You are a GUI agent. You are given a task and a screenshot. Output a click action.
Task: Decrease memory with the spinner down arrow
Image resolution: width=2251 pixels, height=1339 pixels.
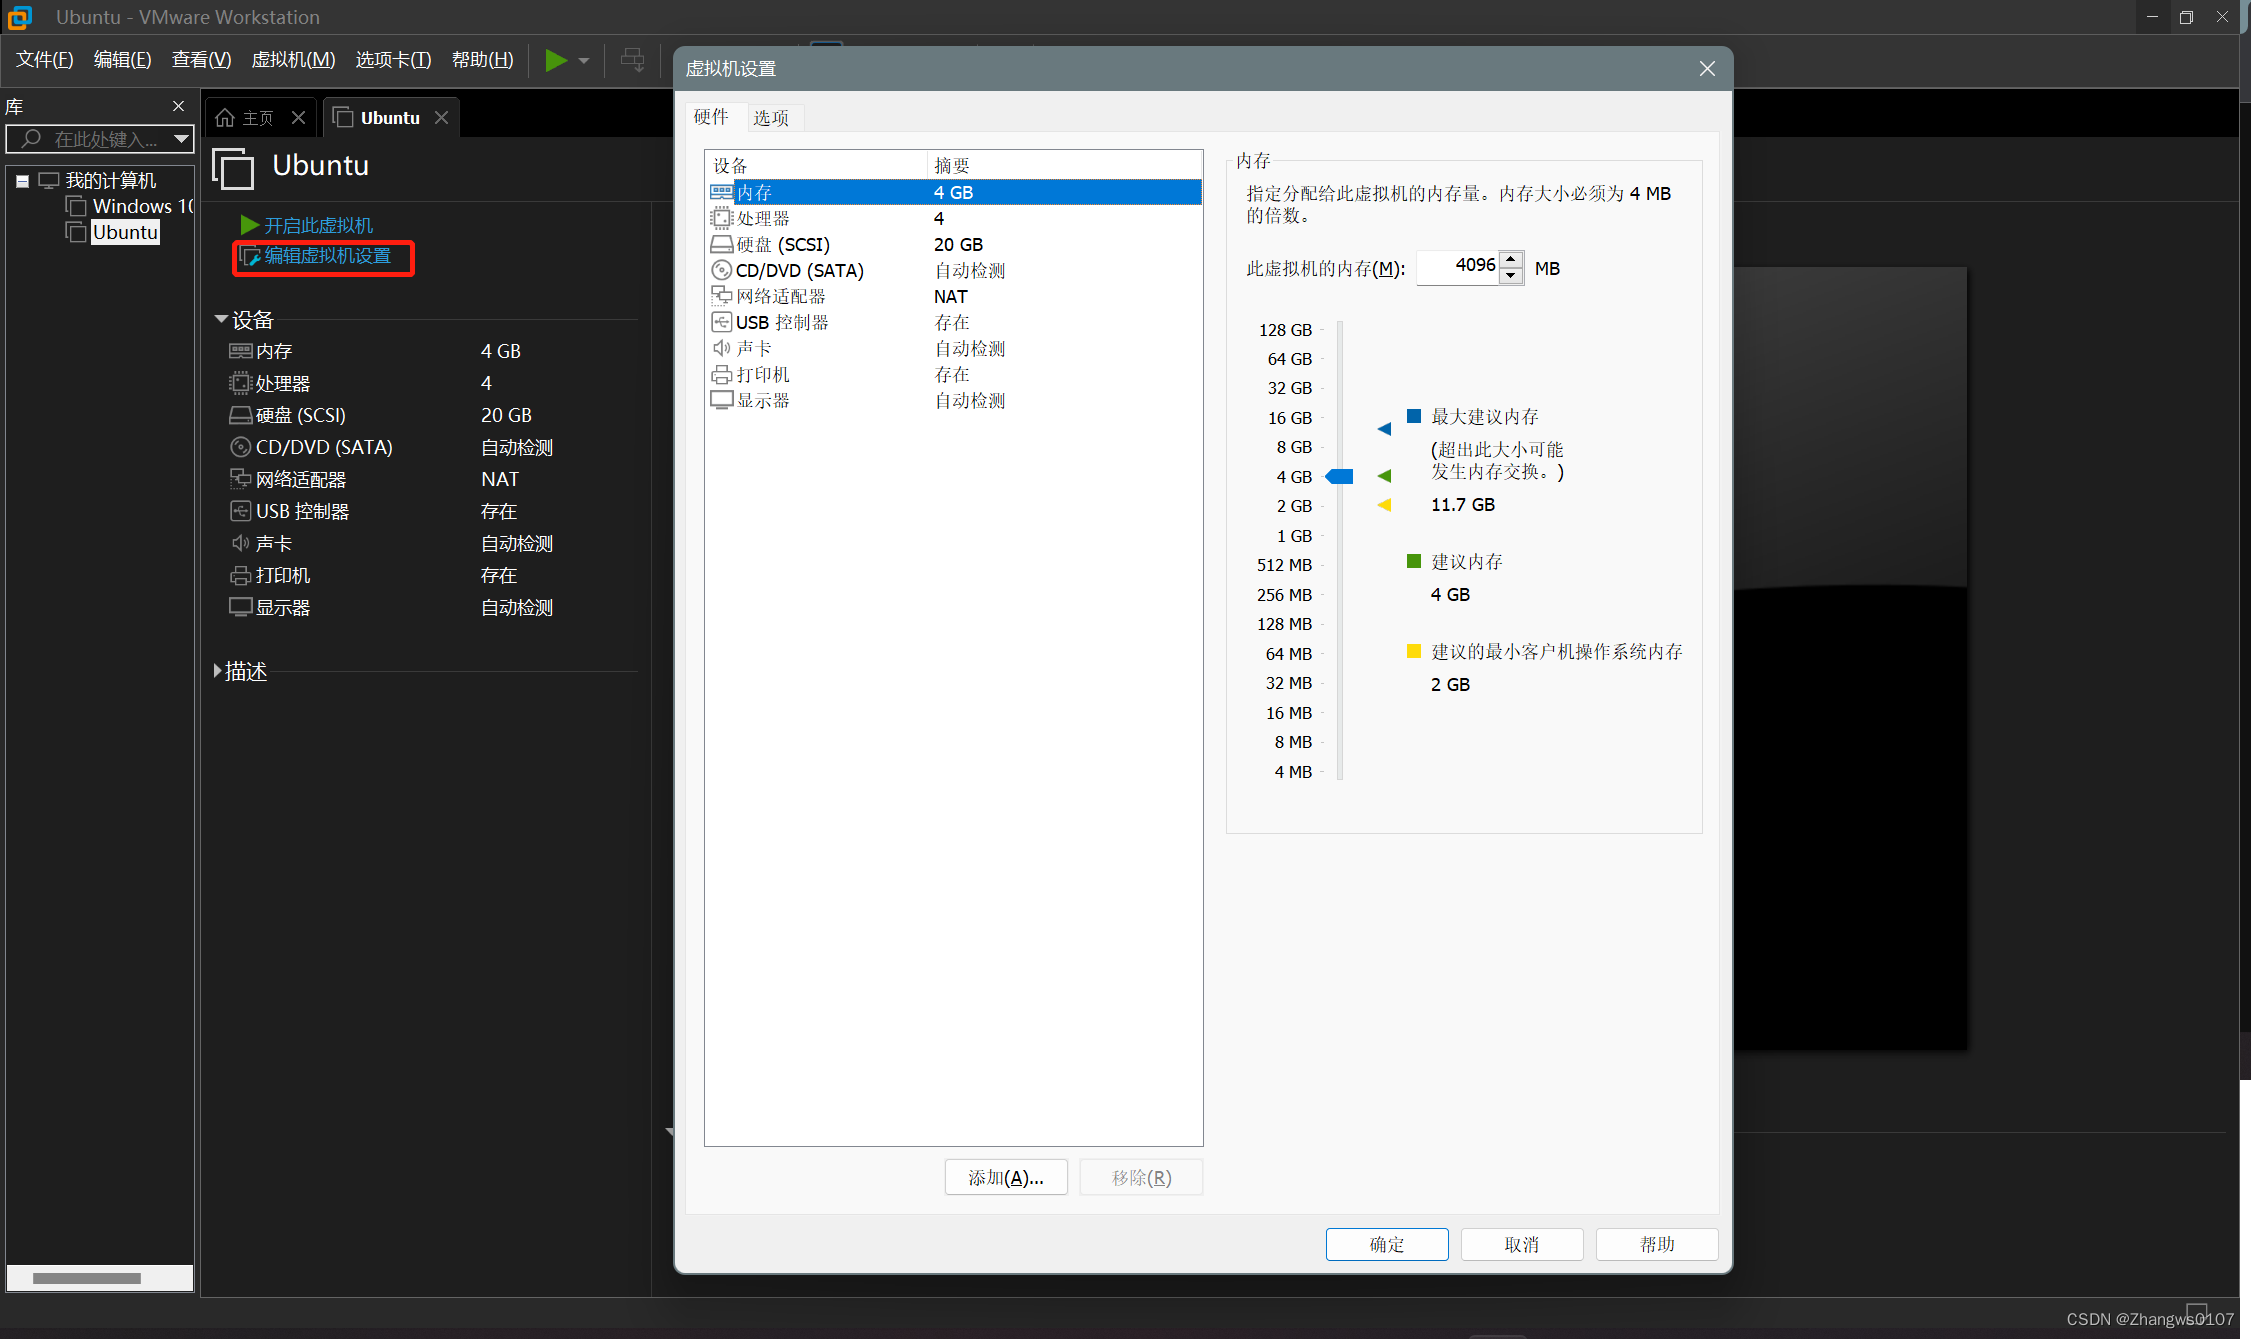[1511, 276]
